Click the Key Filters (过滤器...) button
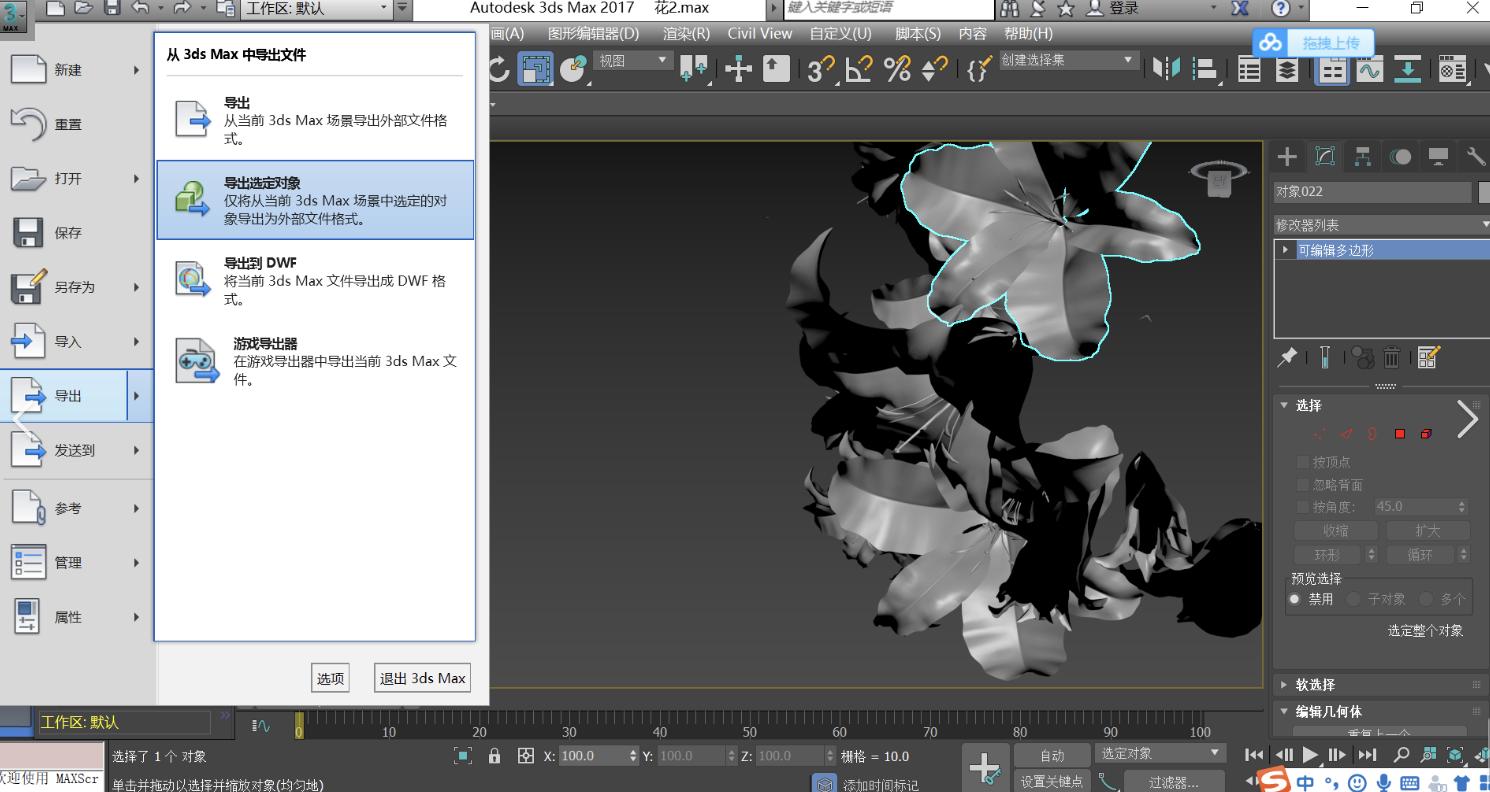This screenshot has height=792, width=1490. coord(1173,782)
